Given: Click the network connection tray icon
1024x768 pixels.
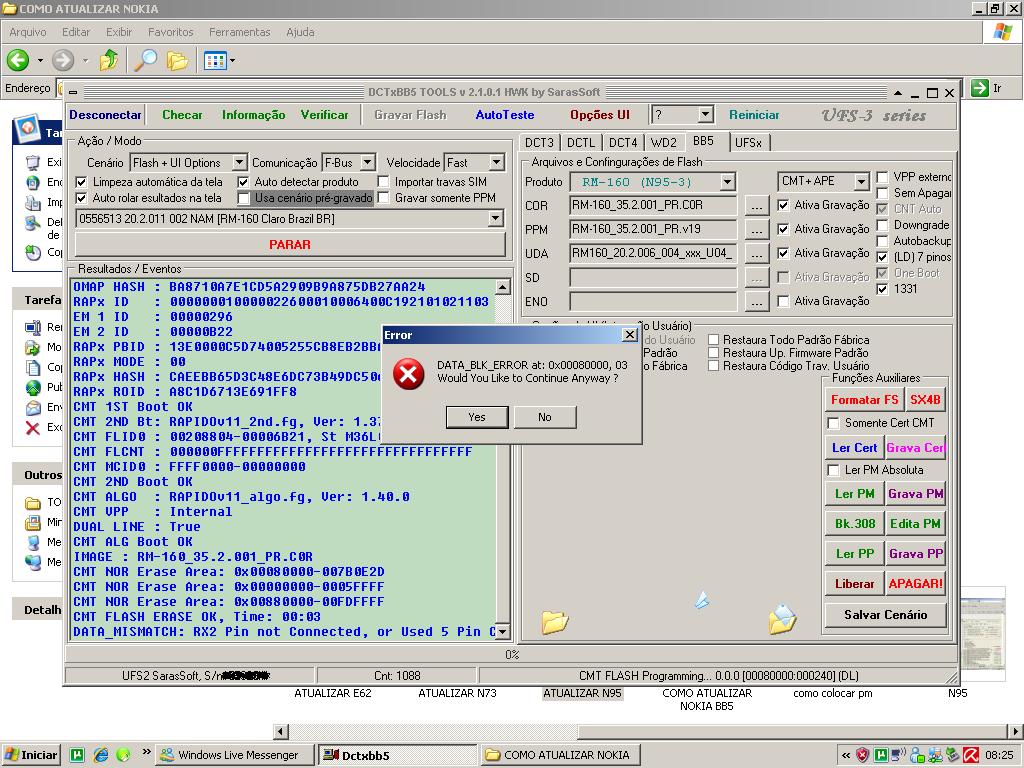Looking at the screenshot, I should pos(935,756).
